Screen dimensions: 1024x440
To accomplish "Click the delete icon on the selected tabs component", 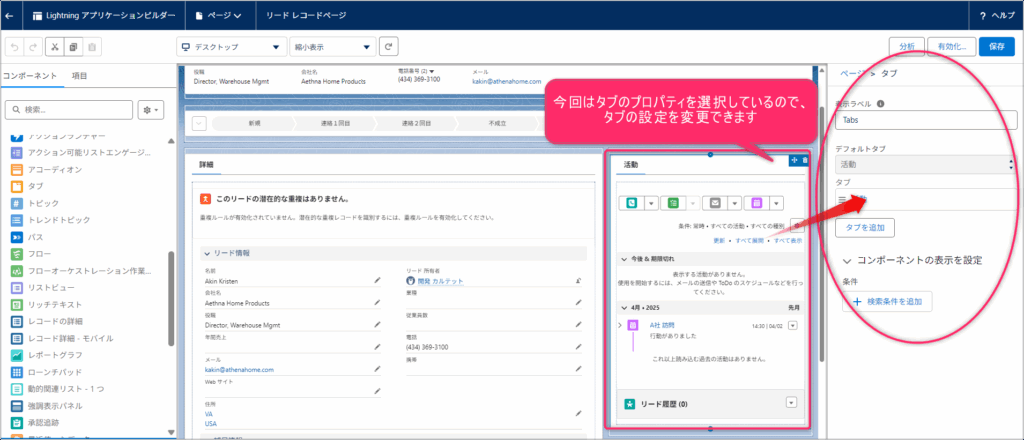I will tap(805, 160).
